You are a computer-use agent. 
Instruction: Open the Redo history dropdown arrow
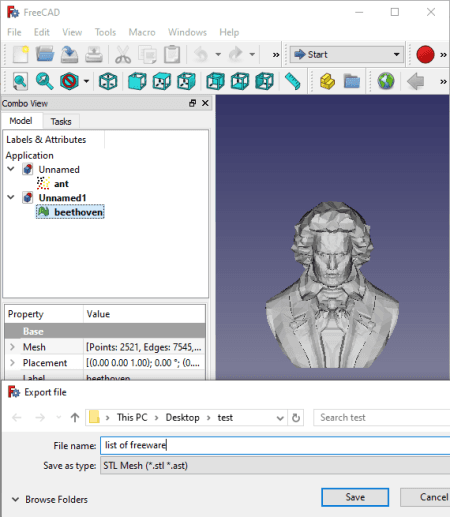click(x=252, y=54)
